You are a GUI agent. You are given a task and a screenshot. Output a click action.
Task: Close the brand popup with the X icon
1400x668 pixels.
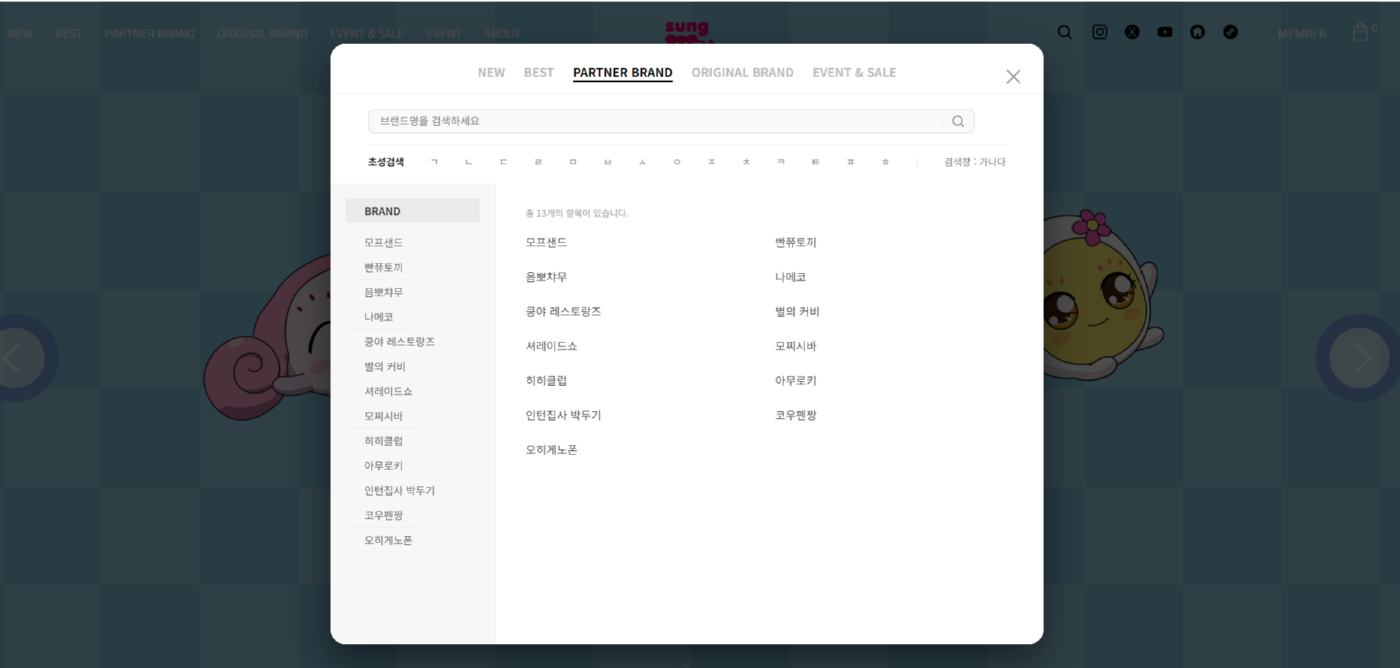[x=1012, y=77]
